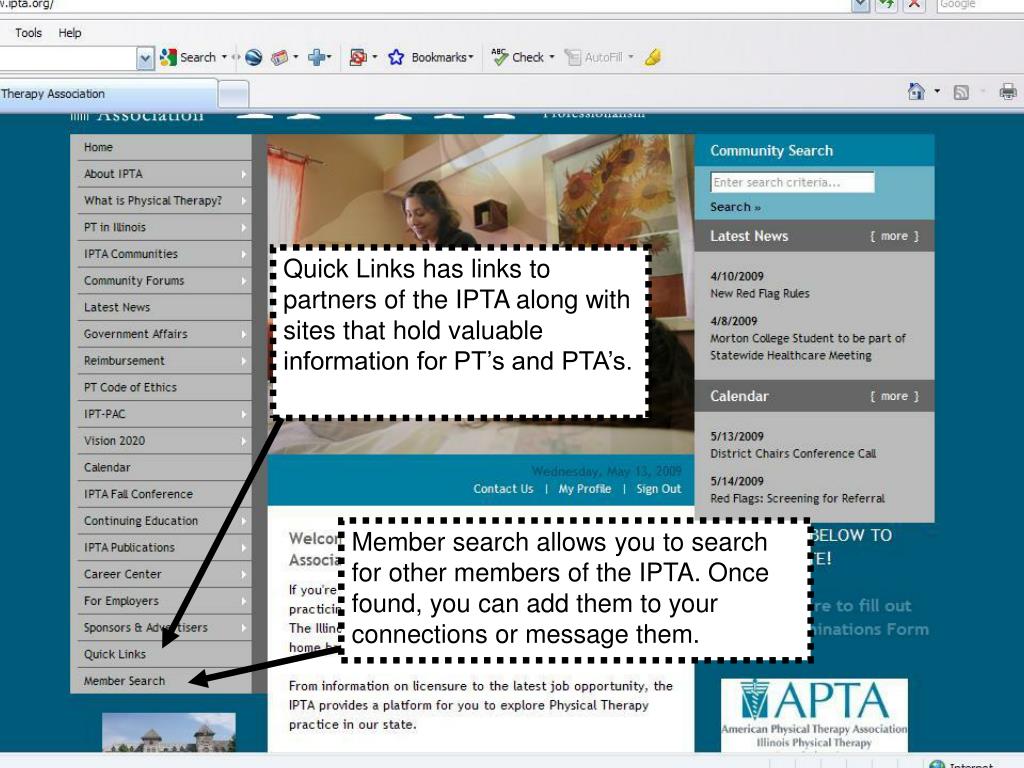Select the Therapy Association browser tab
Viewport: 1024px width, 768px height.
pyautogui.click(x=108, y=94)
